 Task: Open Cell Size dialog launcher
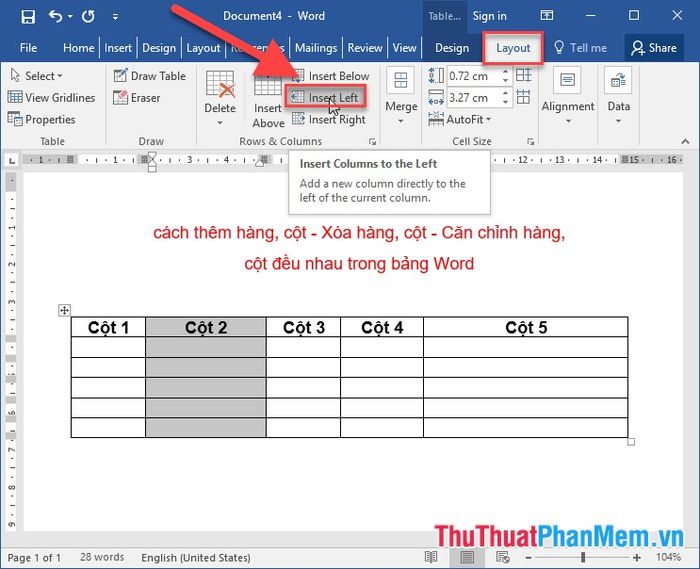coord(530,141)
